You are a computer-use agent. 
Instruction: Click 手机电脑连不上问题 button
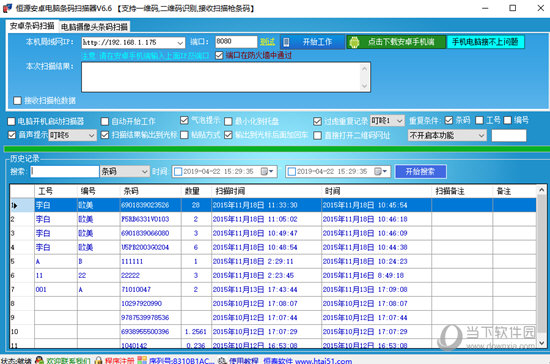485,42
